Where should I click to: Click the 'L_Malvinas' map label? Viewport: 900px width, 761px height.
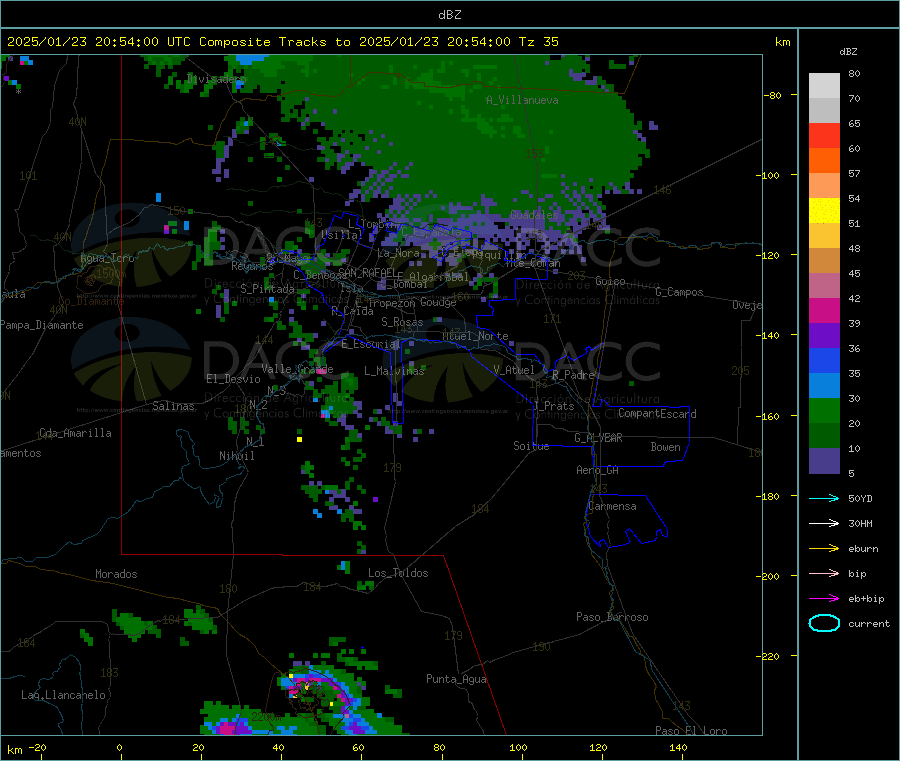coord(394,371)
